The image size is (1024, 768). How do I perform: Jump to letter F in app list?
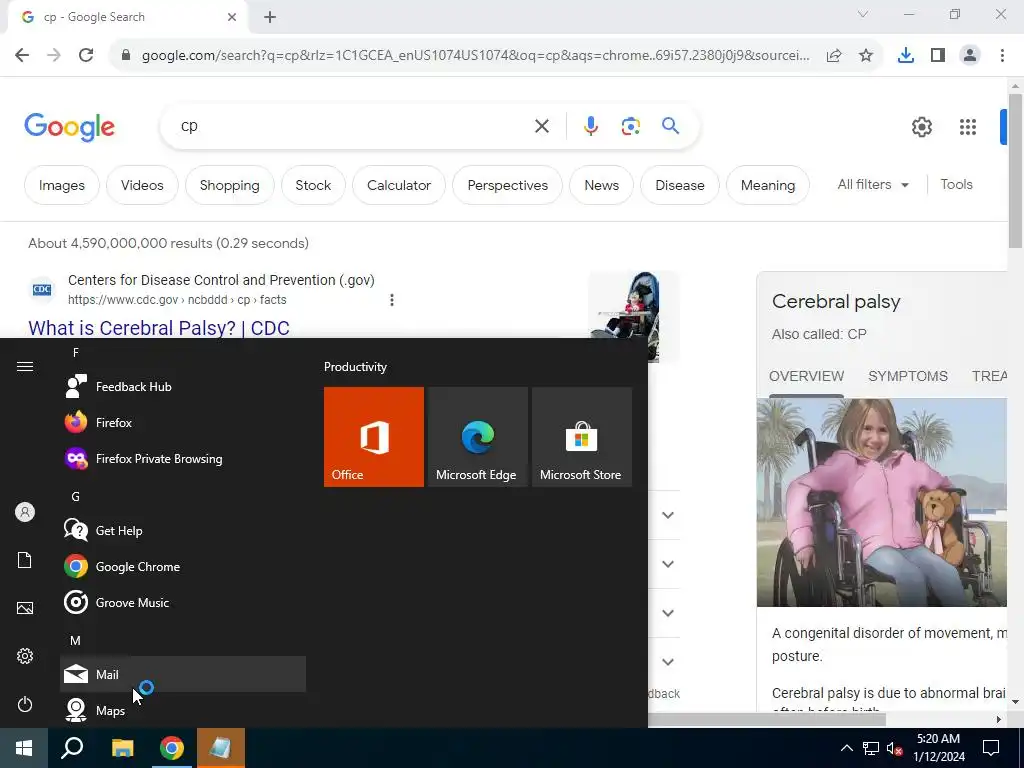click(x=76, y=353)
